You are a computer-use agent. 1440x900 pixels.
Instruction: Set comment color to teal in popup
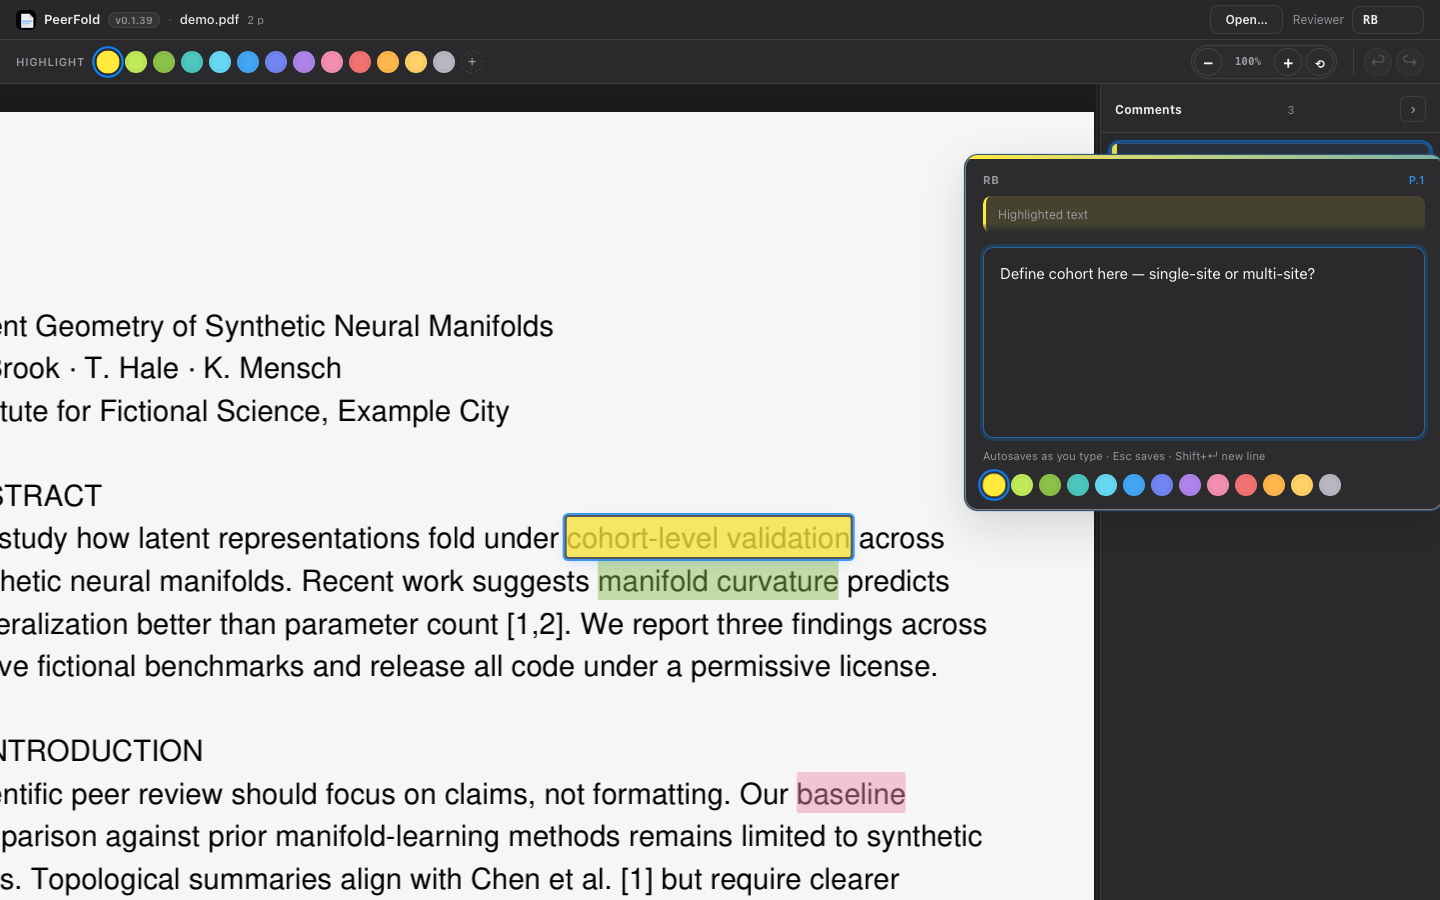point(1078,485)
